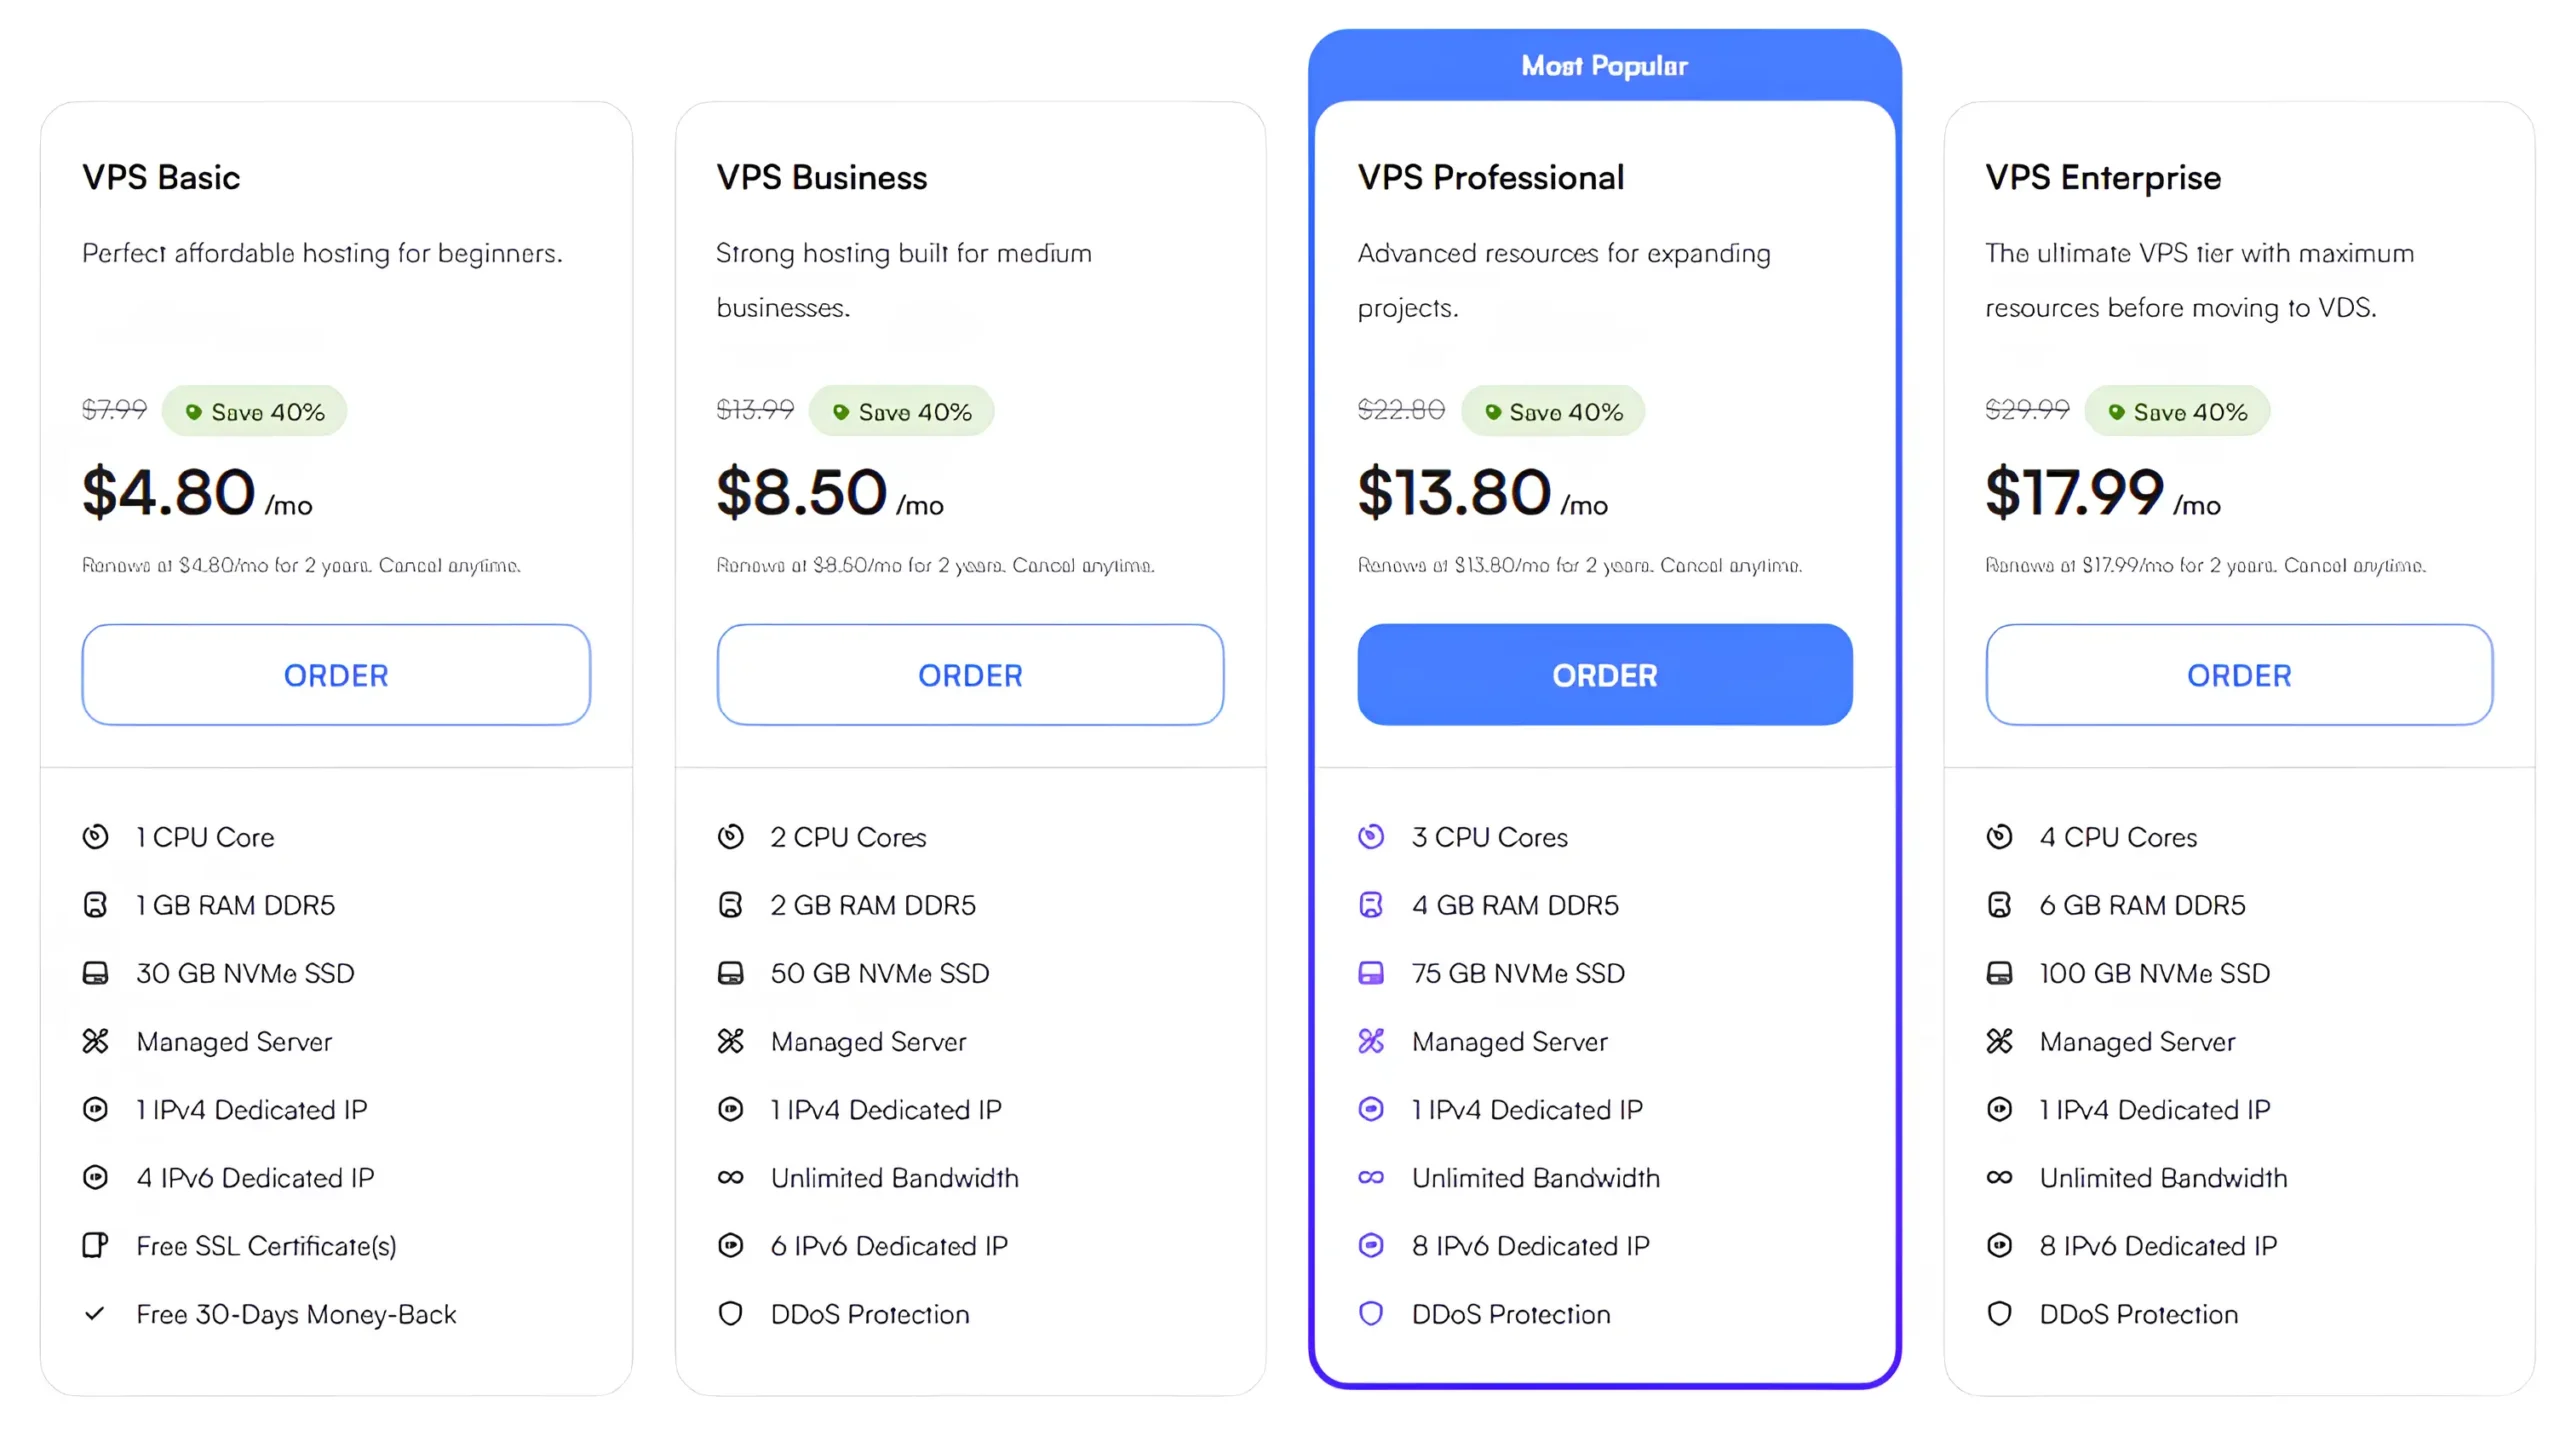
Task: Click the Save 40% badge on VPS Enterprise
Action: 2176,411
